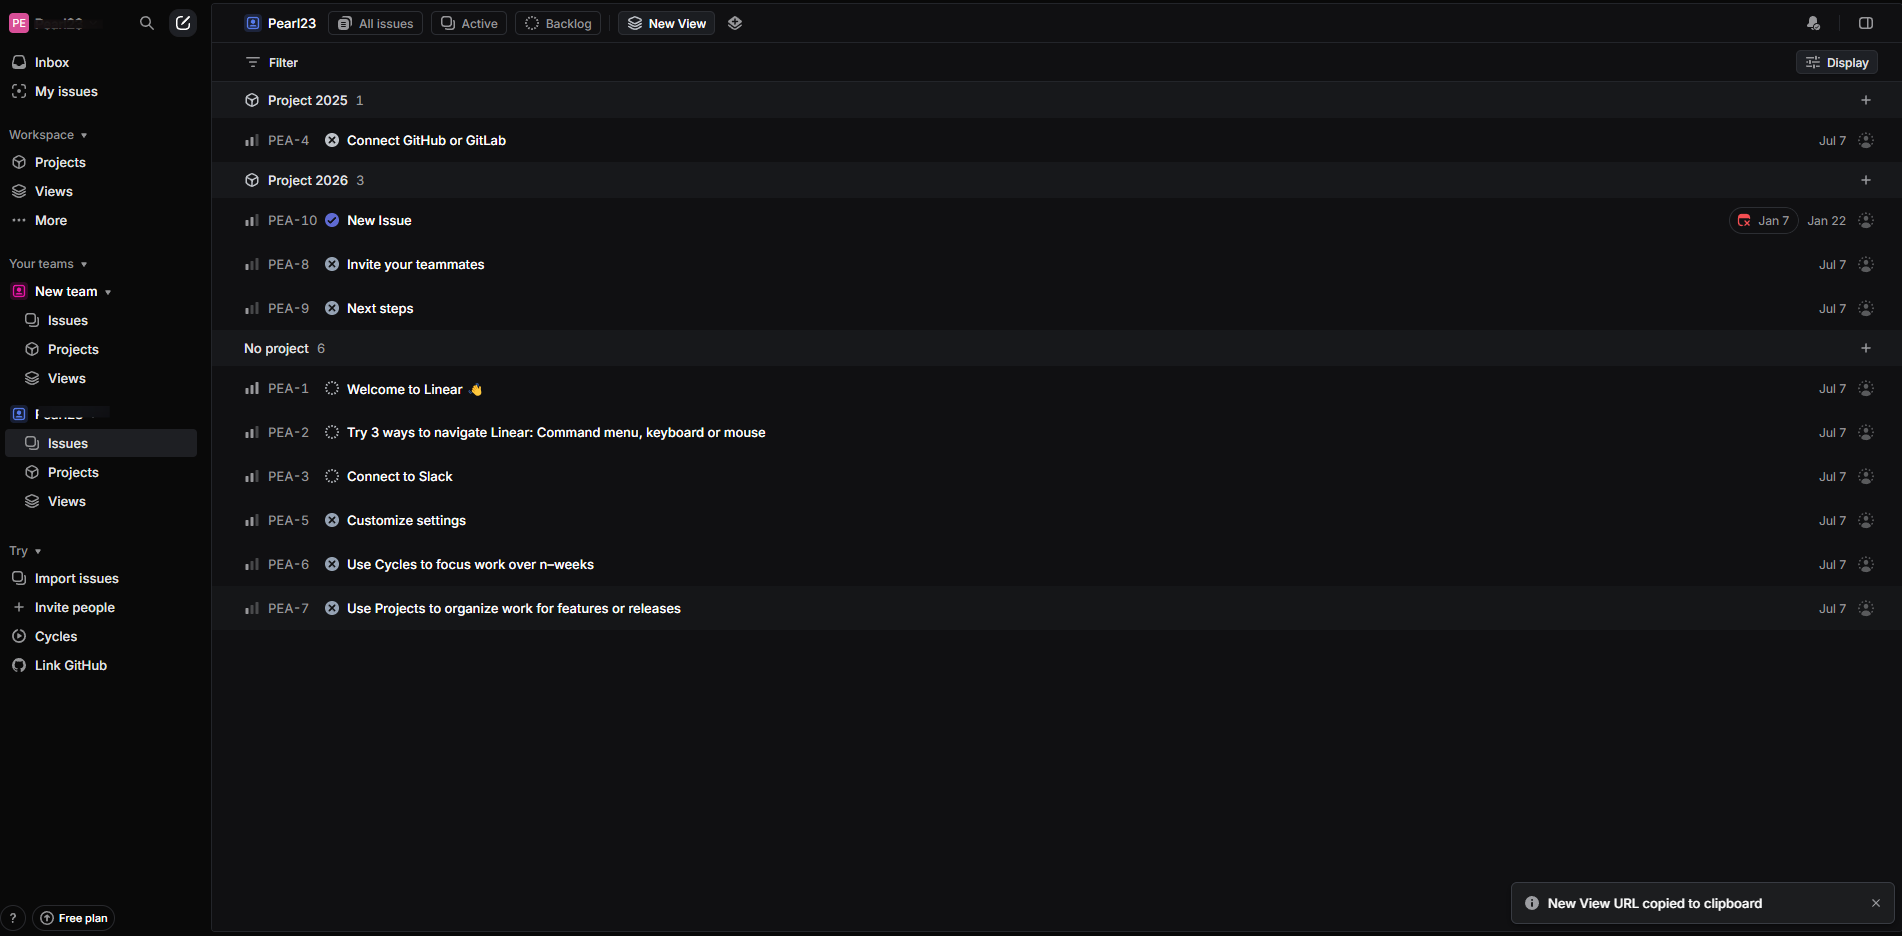Switch to the Backlog tab
This screenshot has width=1902, height=936.
coord(558,23)
